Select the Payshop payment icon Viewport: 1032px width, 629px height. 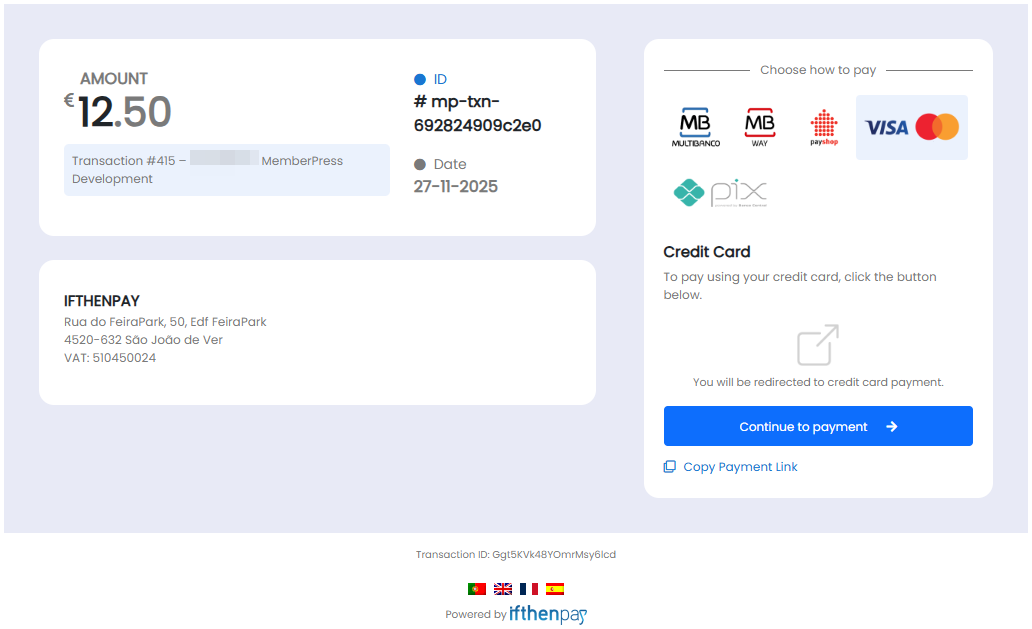823,127
